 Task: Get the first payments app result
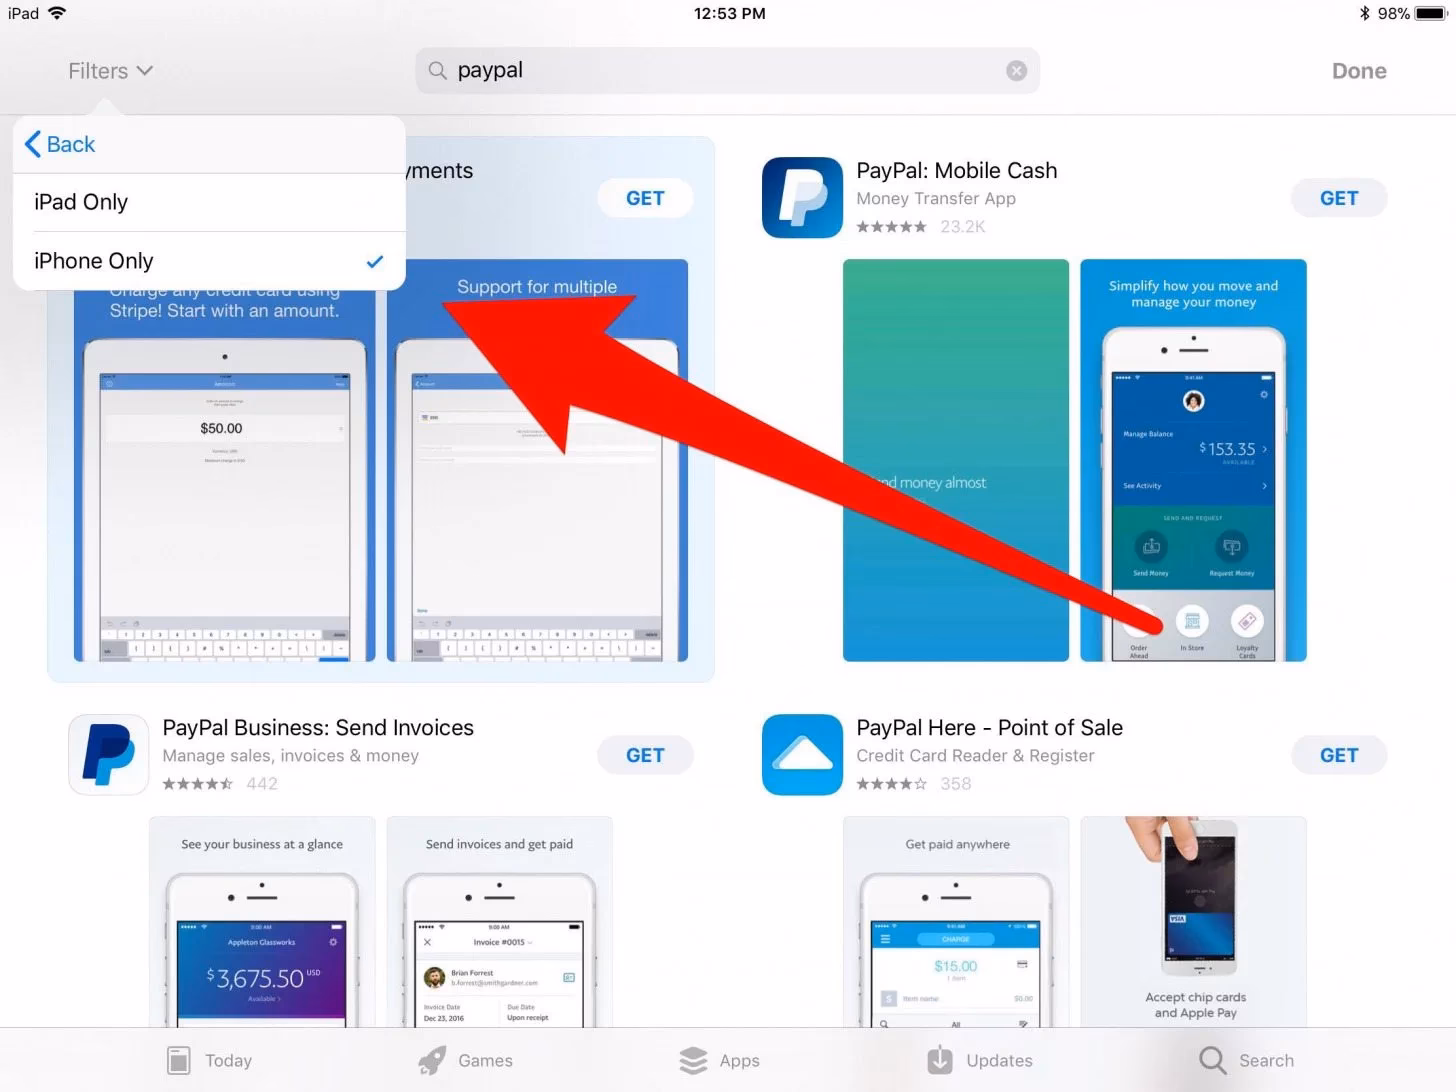click(645, 198)
